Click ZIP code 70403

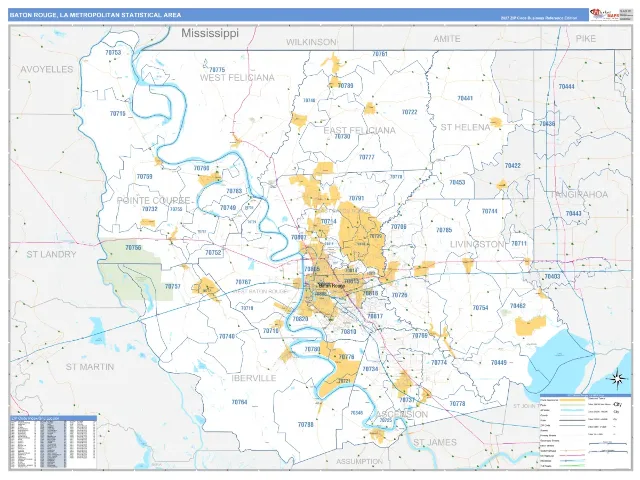552,277
